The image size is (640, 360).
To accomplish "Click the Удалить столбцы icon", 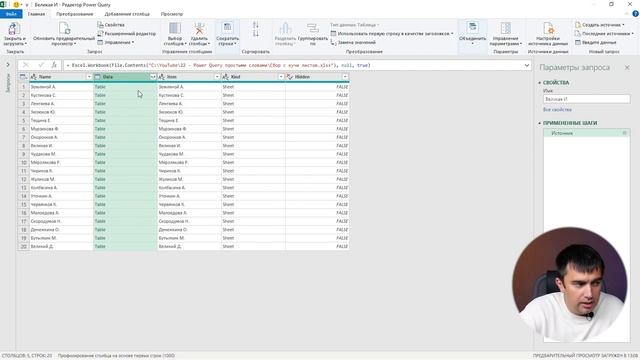I will point(199,29).
